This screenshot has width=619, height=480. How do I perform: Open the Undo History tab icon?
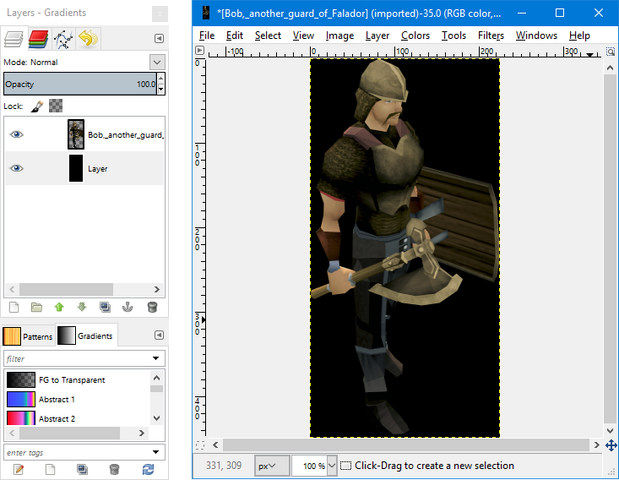88,39
